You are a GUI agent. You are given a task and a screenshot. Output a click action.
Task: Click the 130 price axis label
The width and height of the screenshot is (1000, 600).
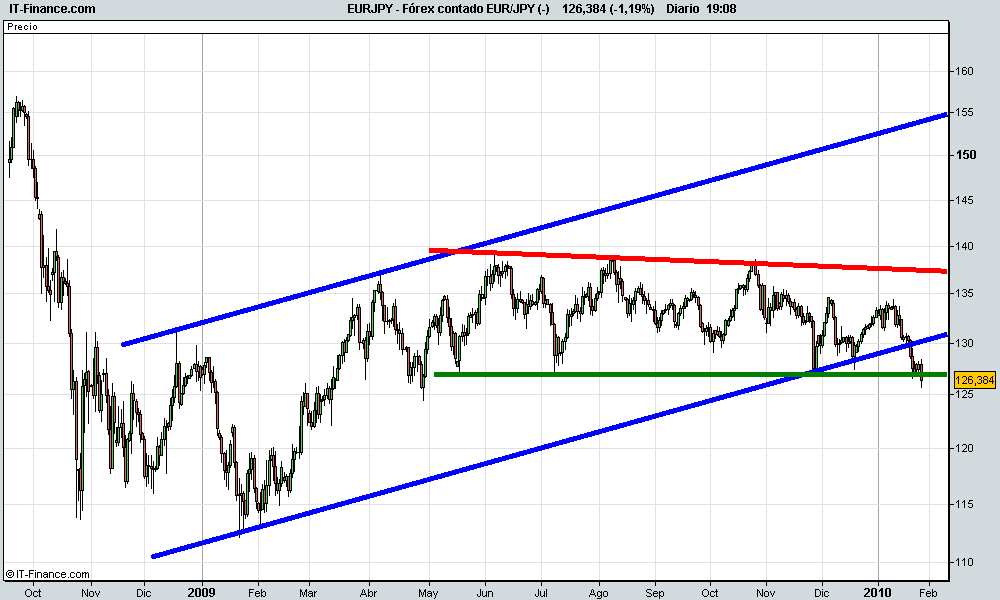tap(965, 343)
